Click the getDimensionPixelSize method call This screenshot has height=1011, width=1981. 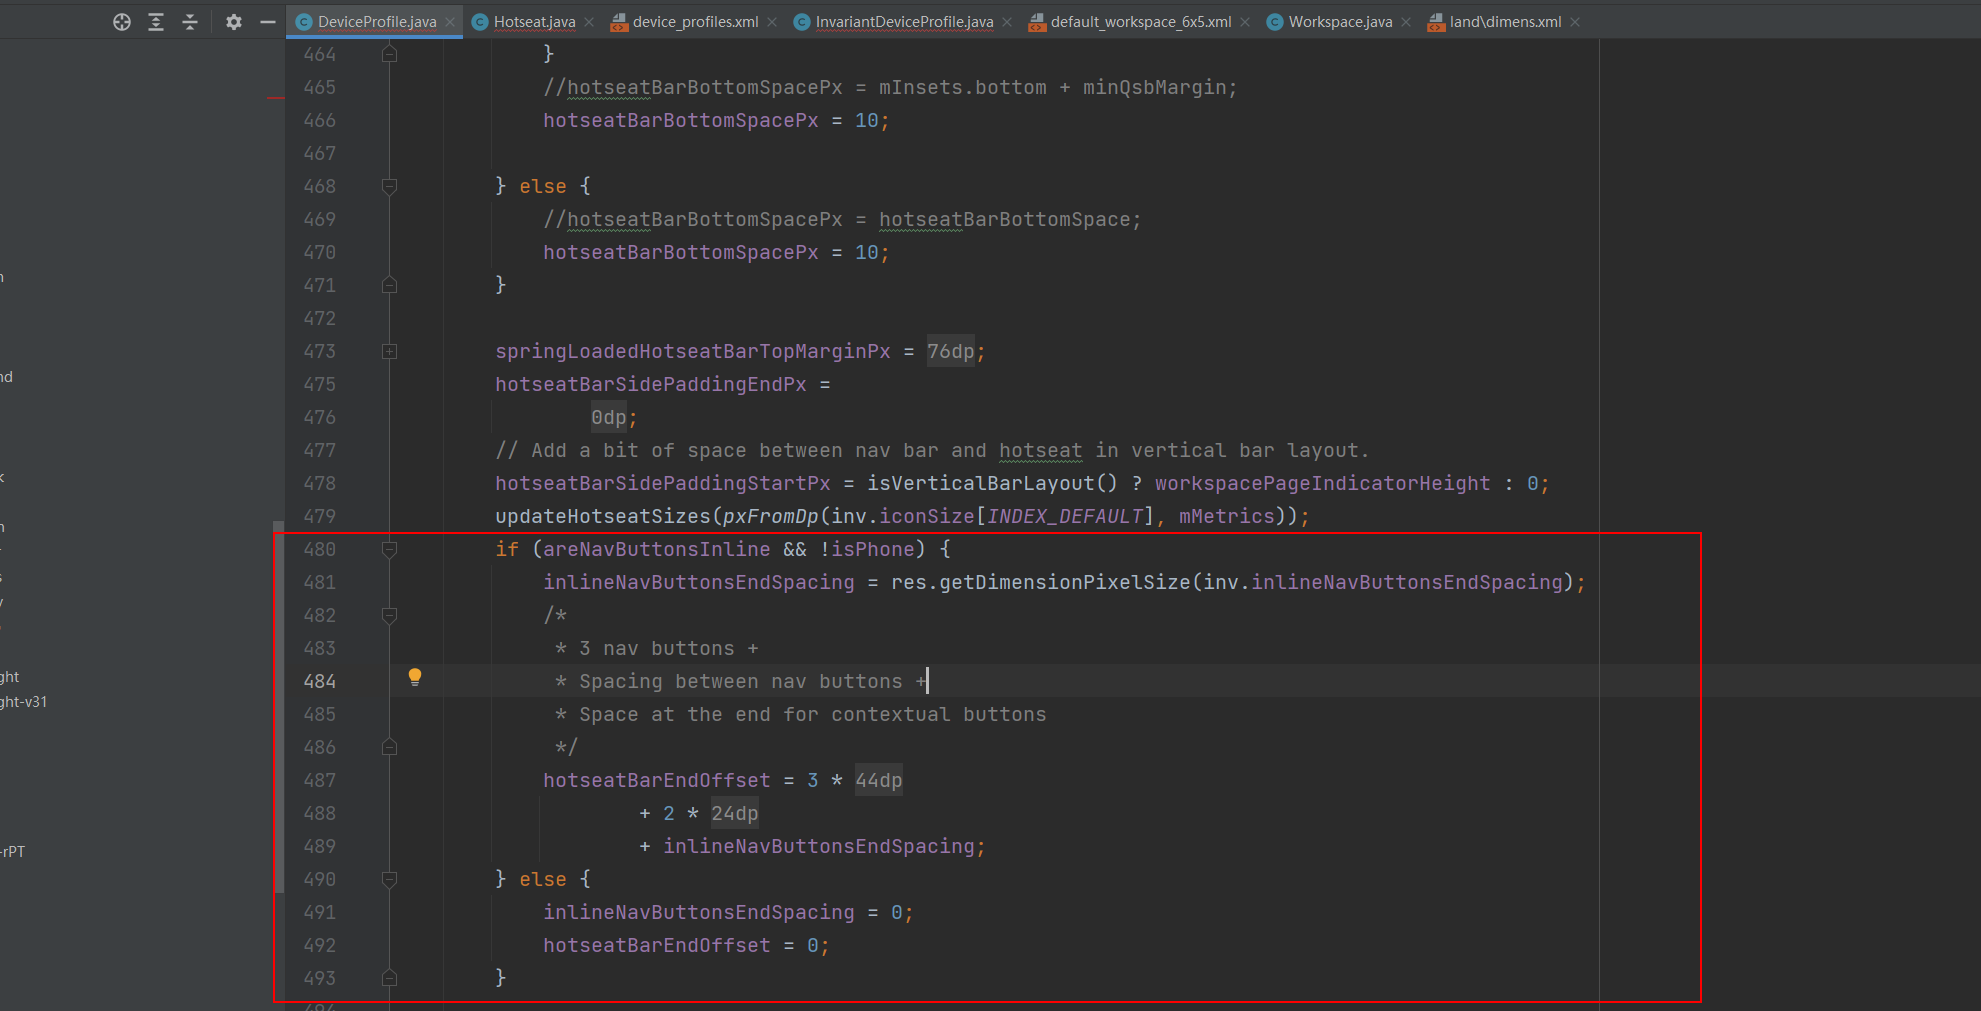click(1065, 582)
